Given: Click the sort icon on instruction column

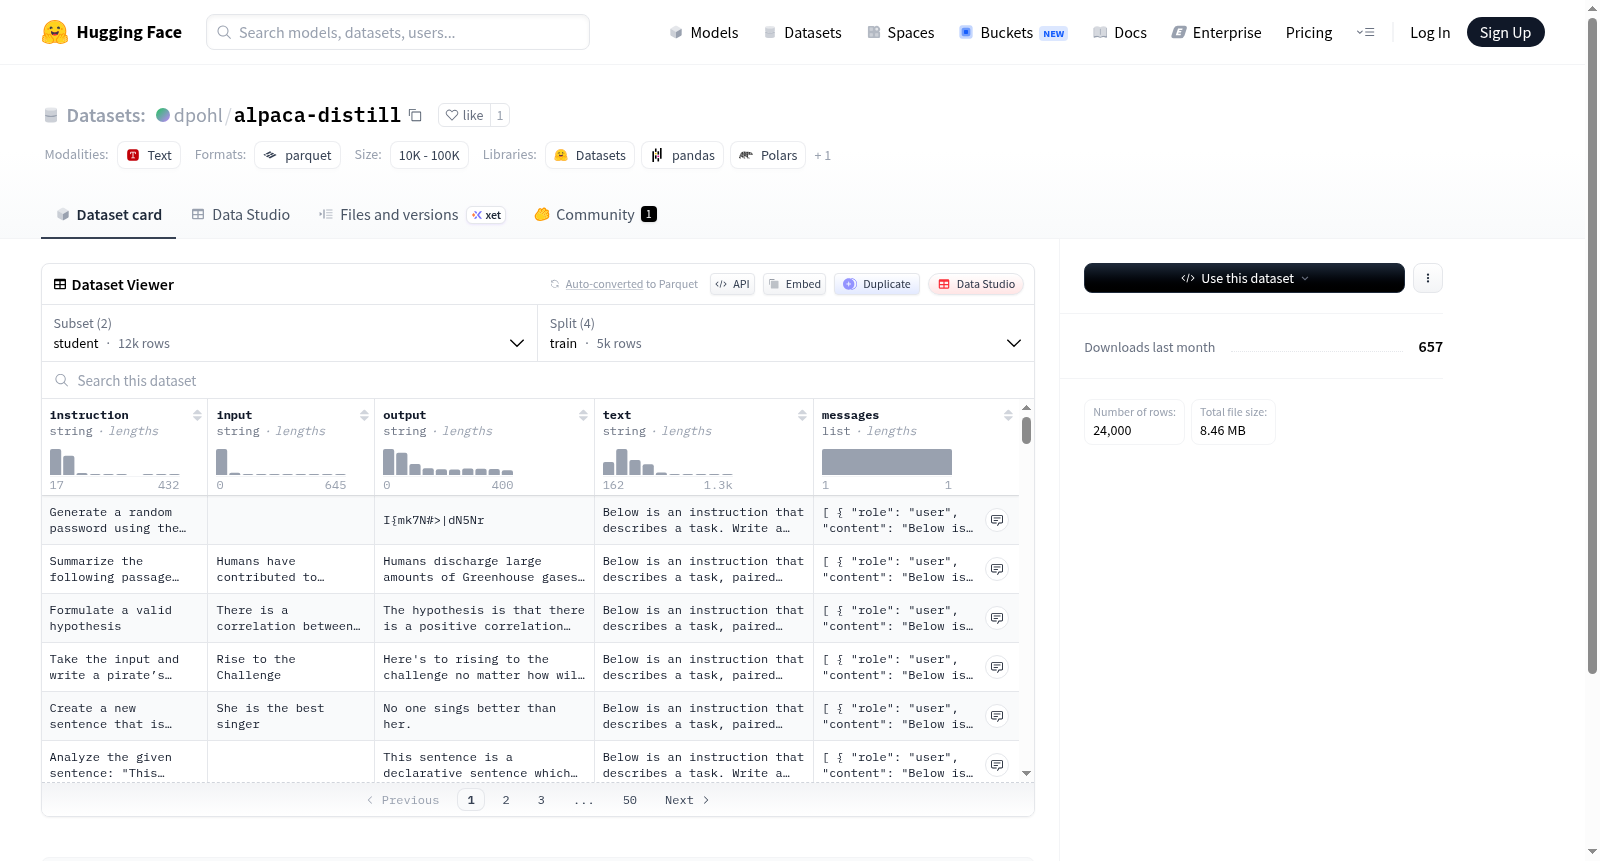Looking at the screenshot, I should coord(197,415).
